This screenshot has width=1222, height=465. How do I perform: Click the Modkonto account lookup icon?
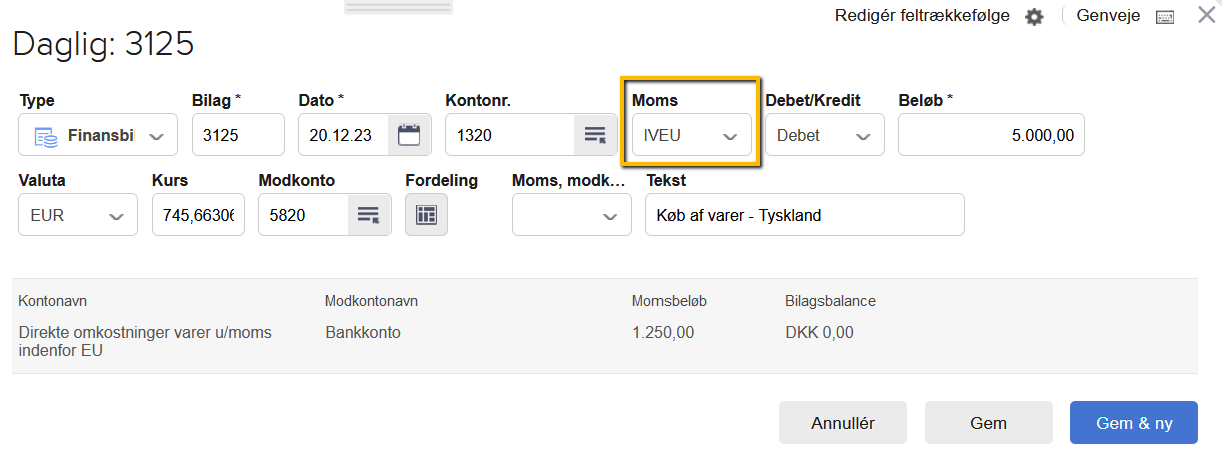coord(368,215)
